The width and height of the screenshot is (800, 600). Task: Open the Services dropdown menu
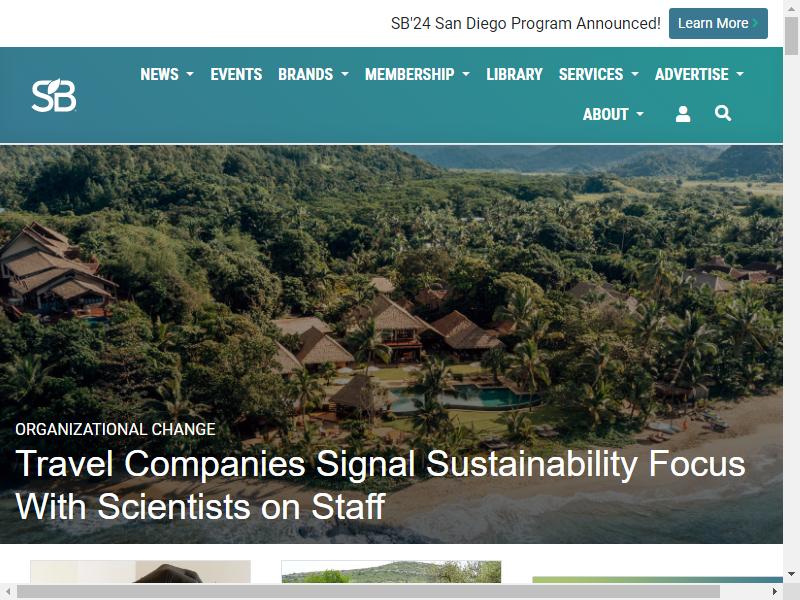click(x=598, y=74)
